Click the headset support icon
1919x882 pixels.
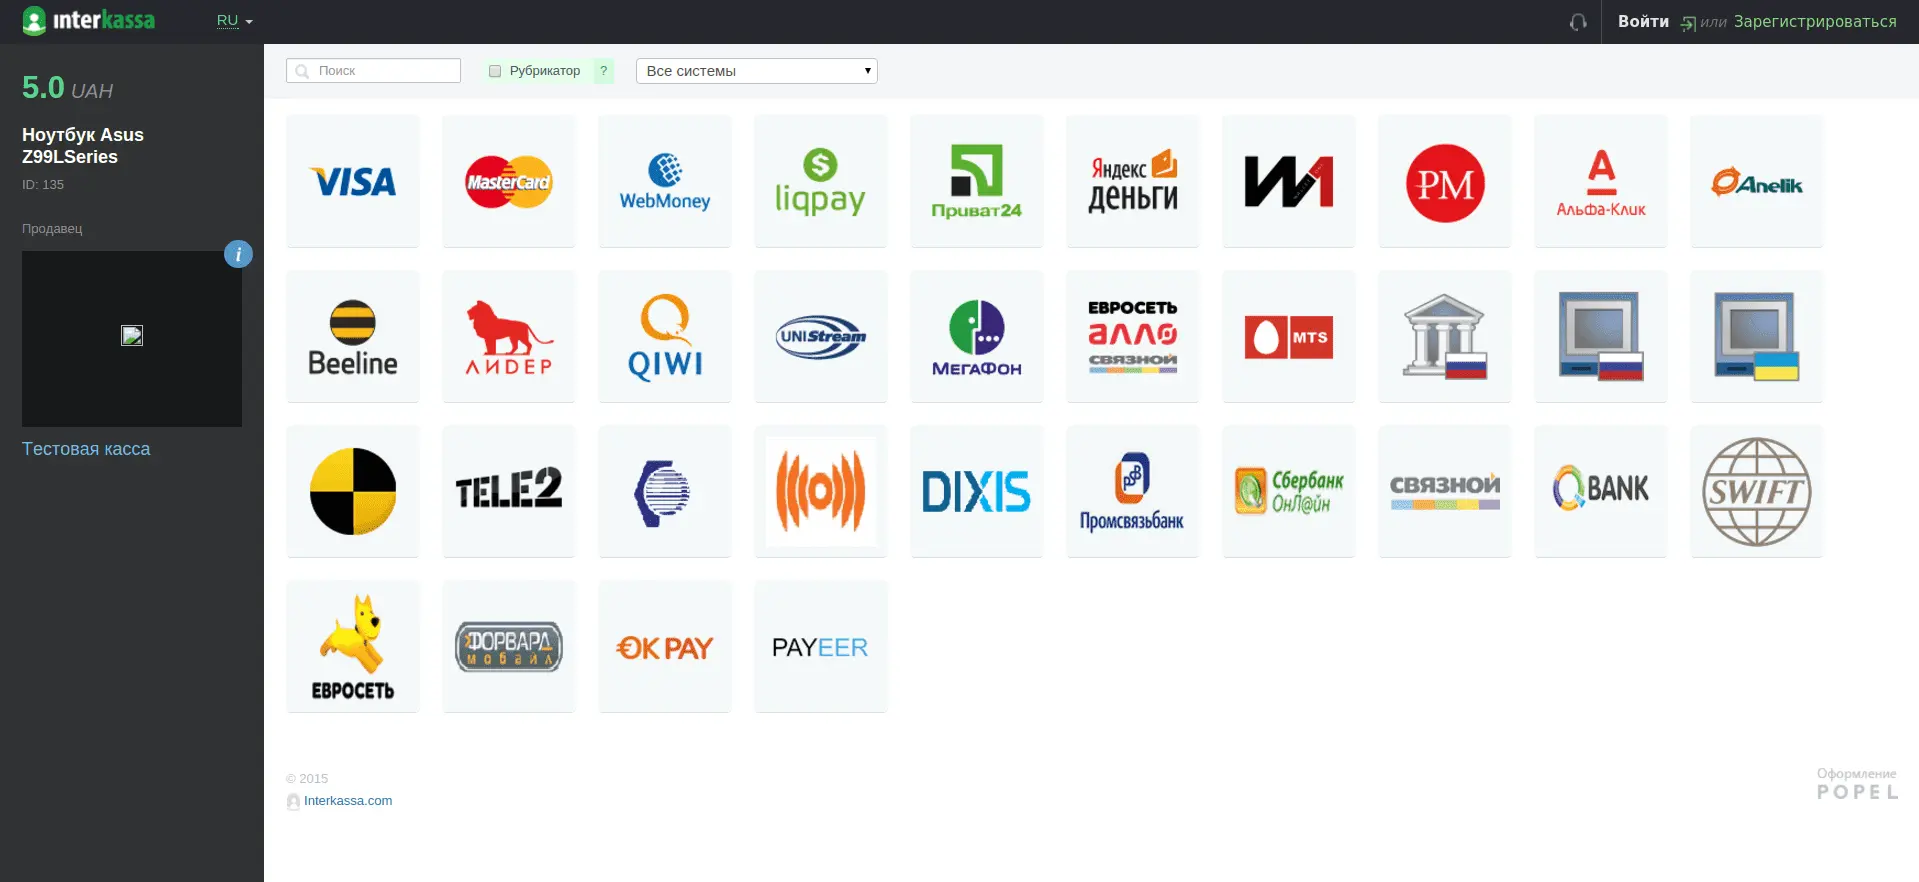click(1578, 22)
